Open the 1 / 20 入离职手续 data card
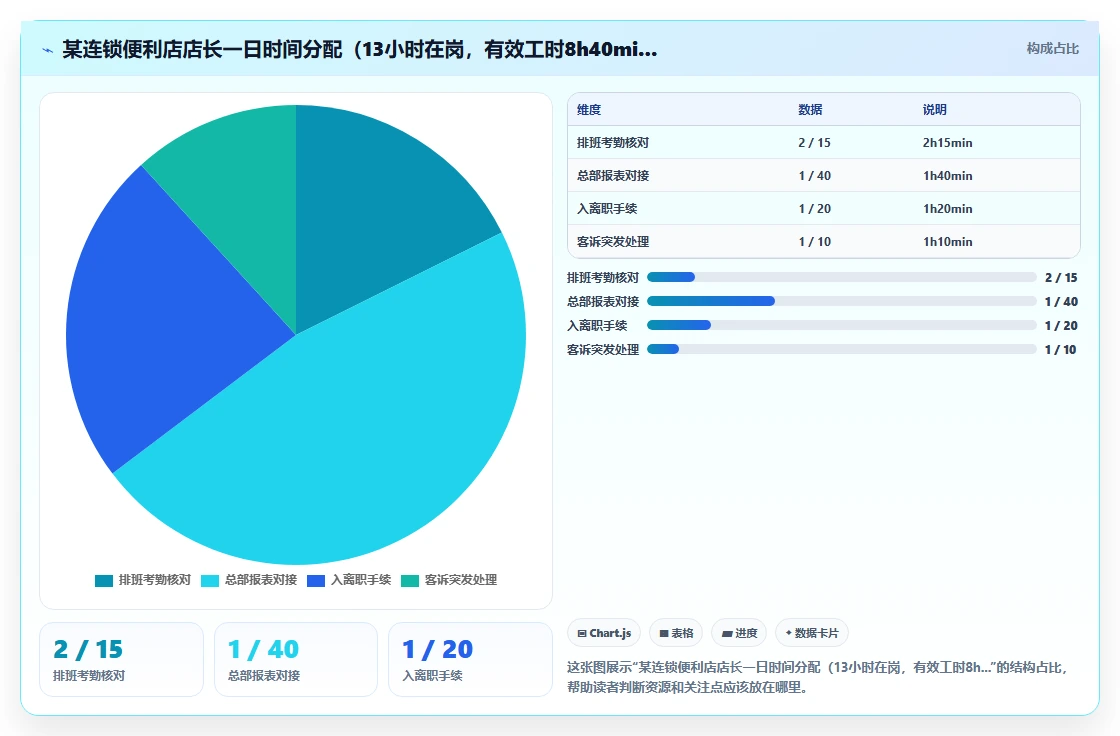The image size is (1120, 736). 470,660
